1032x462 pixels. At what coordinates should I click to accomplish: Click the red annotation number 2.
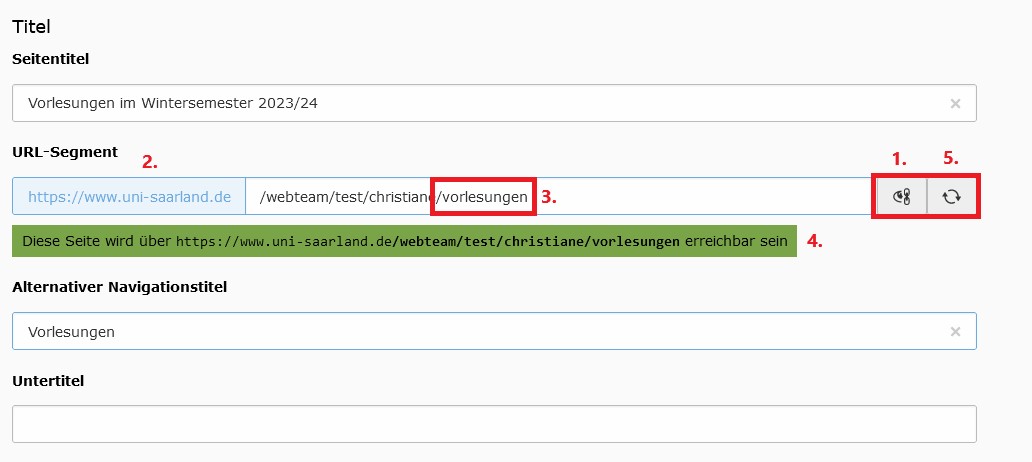pyautogui.click(x=150, y=163)
